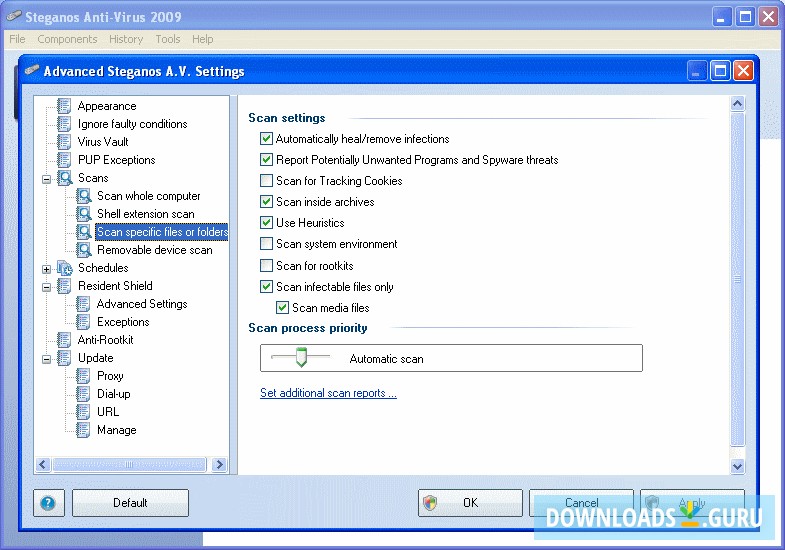This screenshot has width=785, height=550.
Task: Click the tree panel left scroll arrow
Action: (43, 465)
